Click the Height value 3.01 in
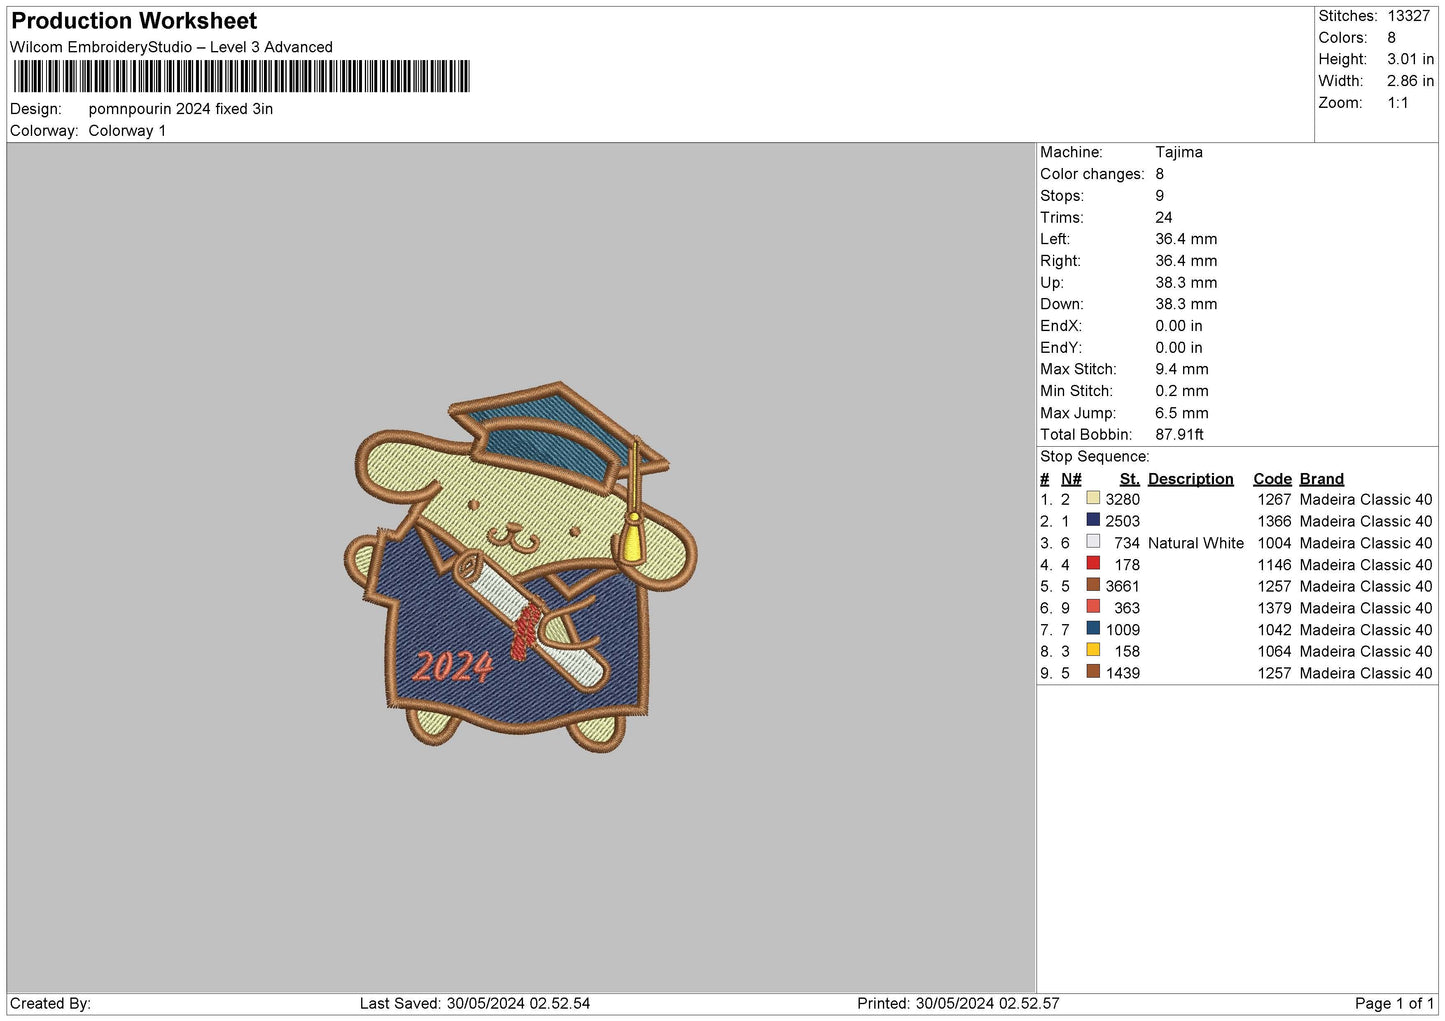This screenshot has height=1021, width=1445. click(x=1410, y=60)
